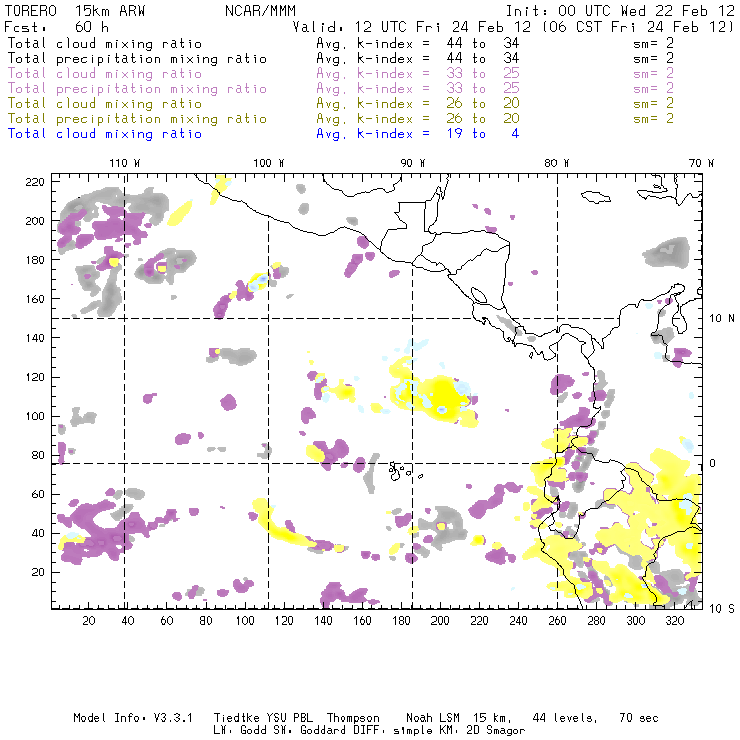Select the "80 W" longitude label
This screenshot has width=740, height=740.
(557, 163)
